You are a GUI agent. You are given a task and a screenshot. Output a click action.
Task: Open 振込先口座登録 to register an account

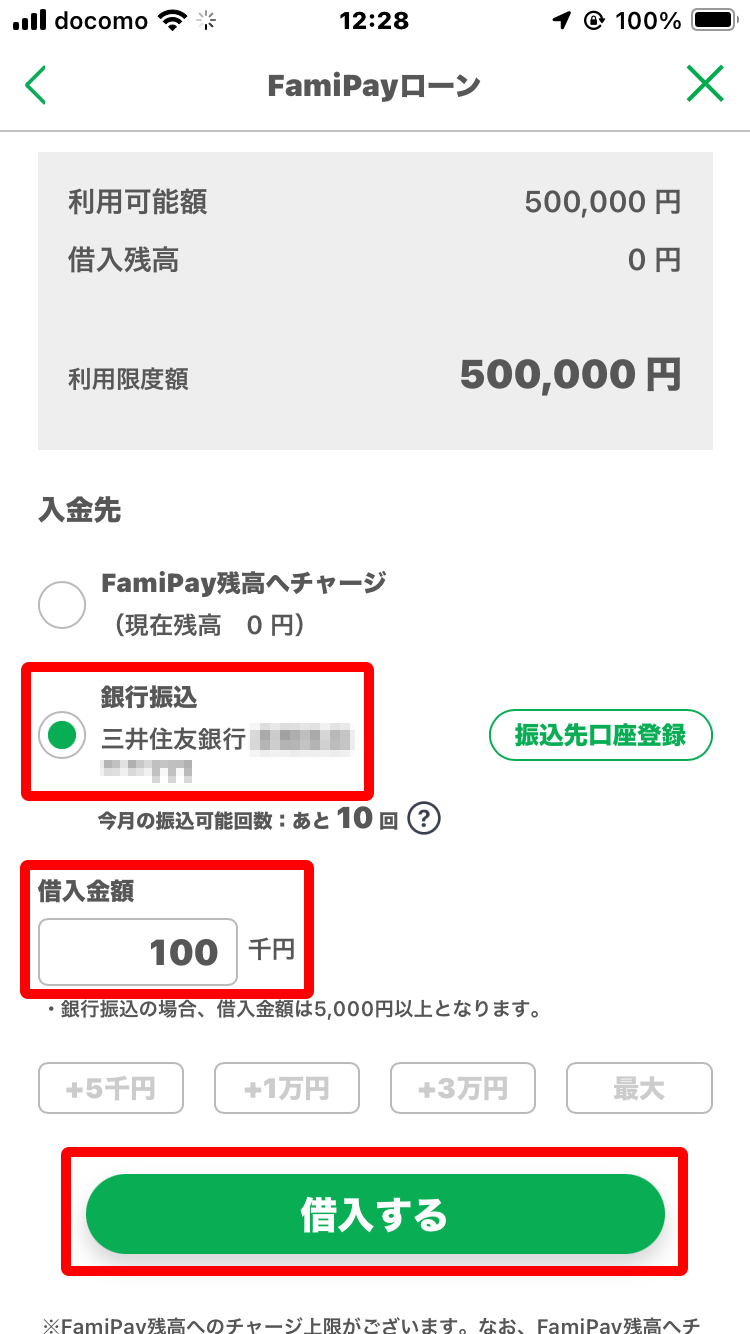tap(600, 734)
